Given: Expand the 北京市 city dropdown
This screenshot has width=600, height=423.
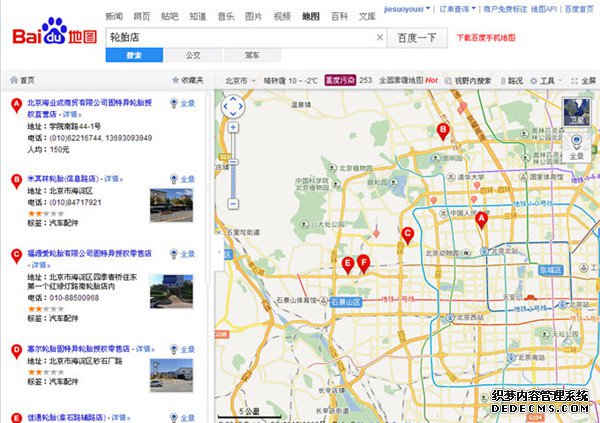Looking at the screenshot, I should point(240,80).
